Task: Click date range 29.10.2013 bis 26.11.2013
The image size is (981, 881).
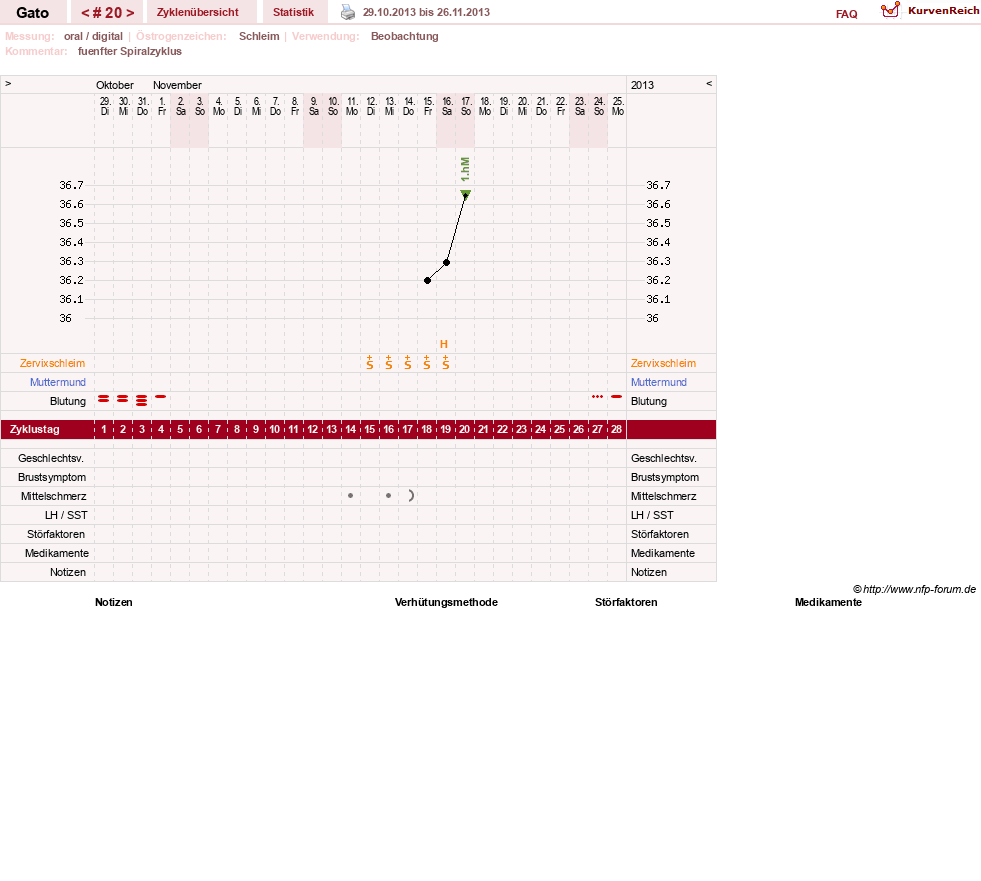Action: 426,13
